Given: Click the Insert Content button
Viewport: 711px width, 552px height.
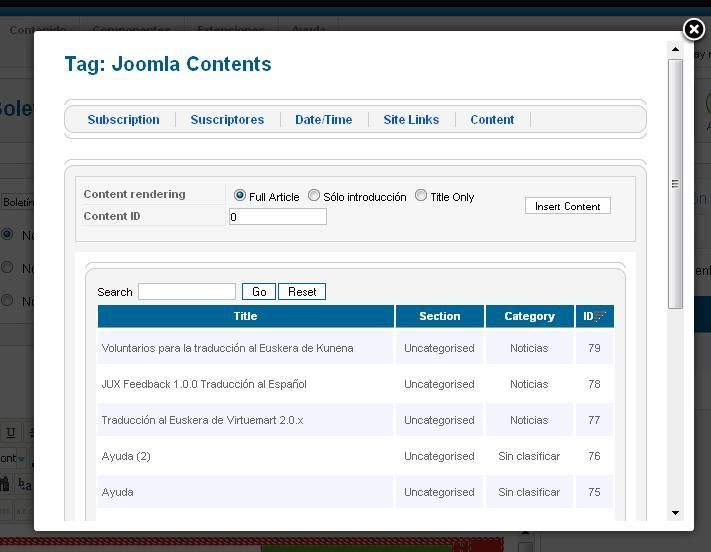Looking at the screenshot, I should [568, 206].
